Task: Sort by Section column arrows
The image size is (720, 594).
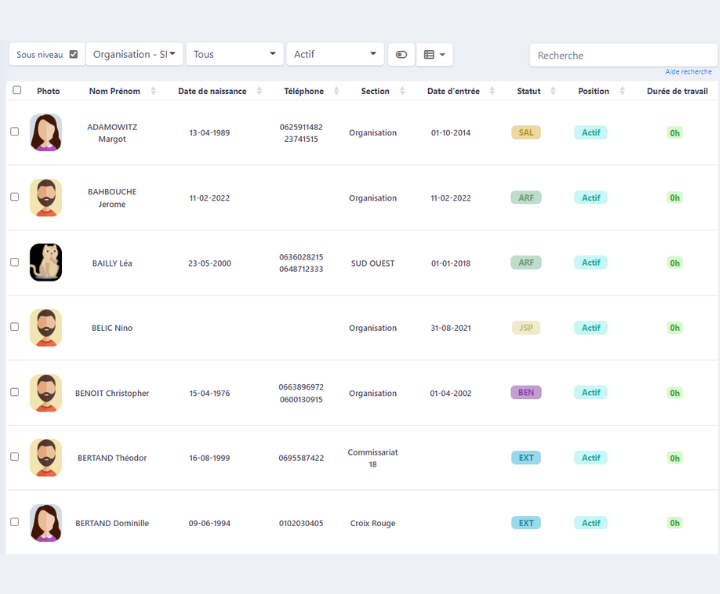Action: click(403, 91)
